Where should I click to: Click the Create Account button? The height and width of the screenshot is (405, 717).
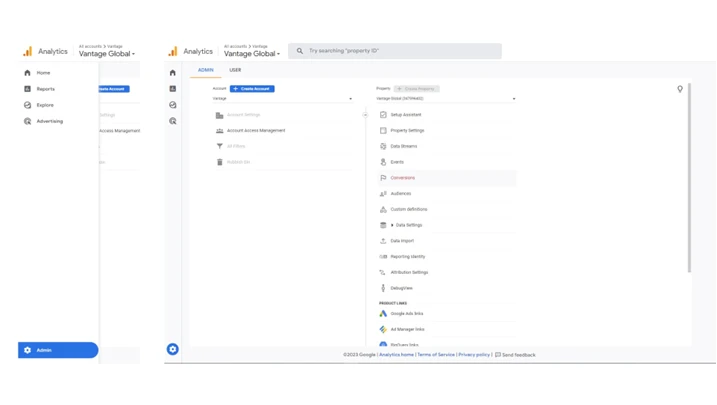(252, 89)
